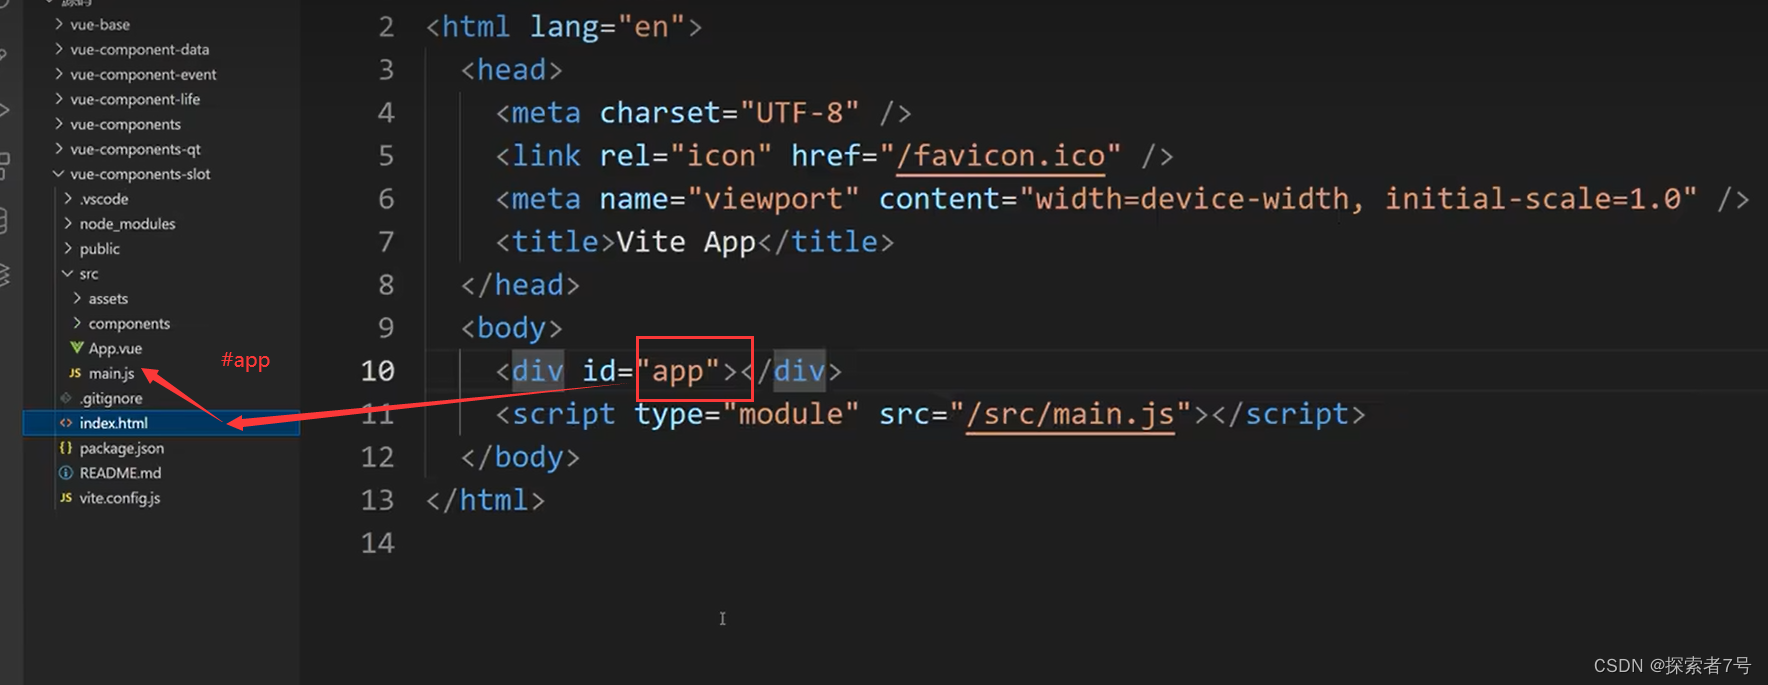Open the package.json file

tap(121, 448)
